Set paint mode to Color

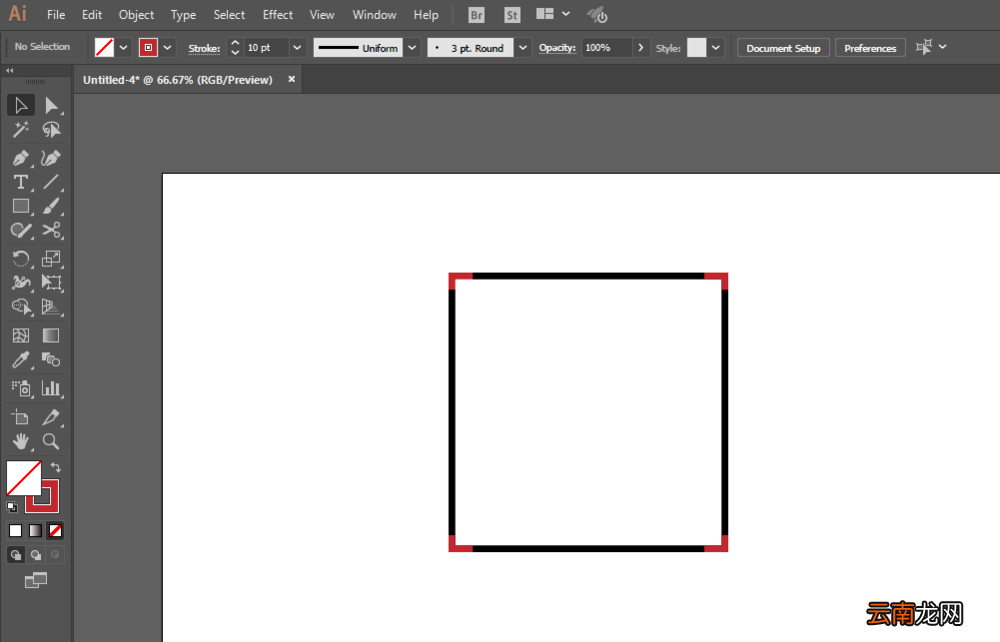(15, 530)
